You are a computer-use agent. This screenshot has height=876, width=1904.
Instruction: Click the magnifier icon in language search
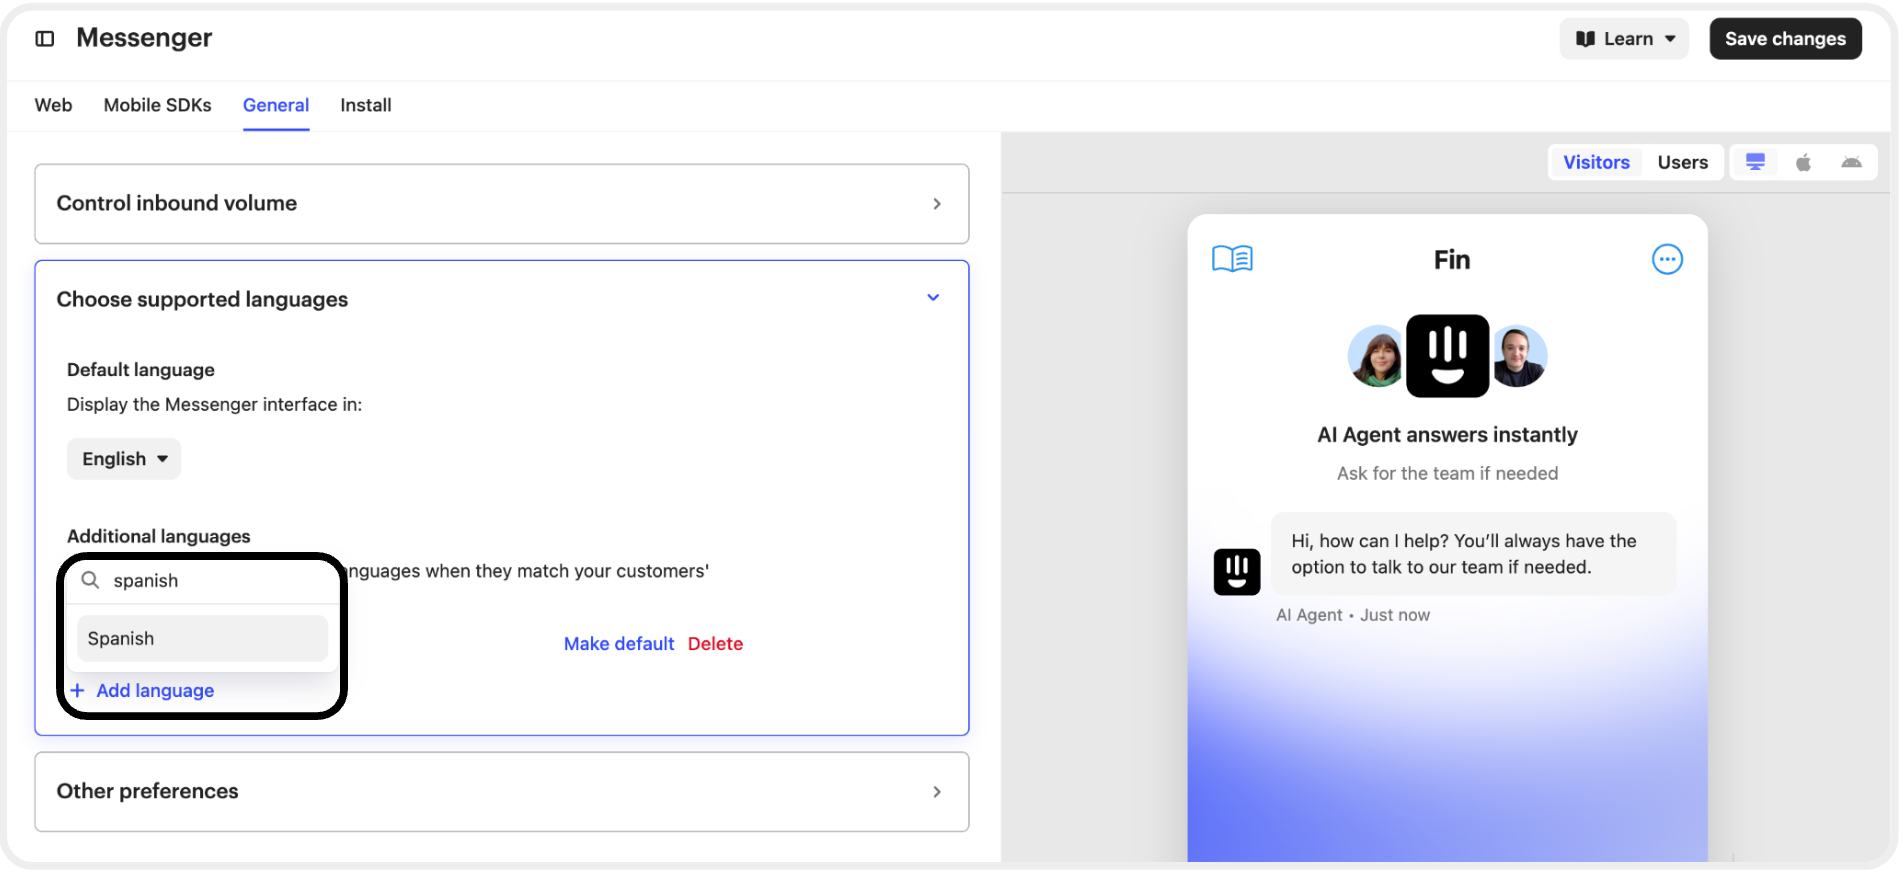pos(90,580)
